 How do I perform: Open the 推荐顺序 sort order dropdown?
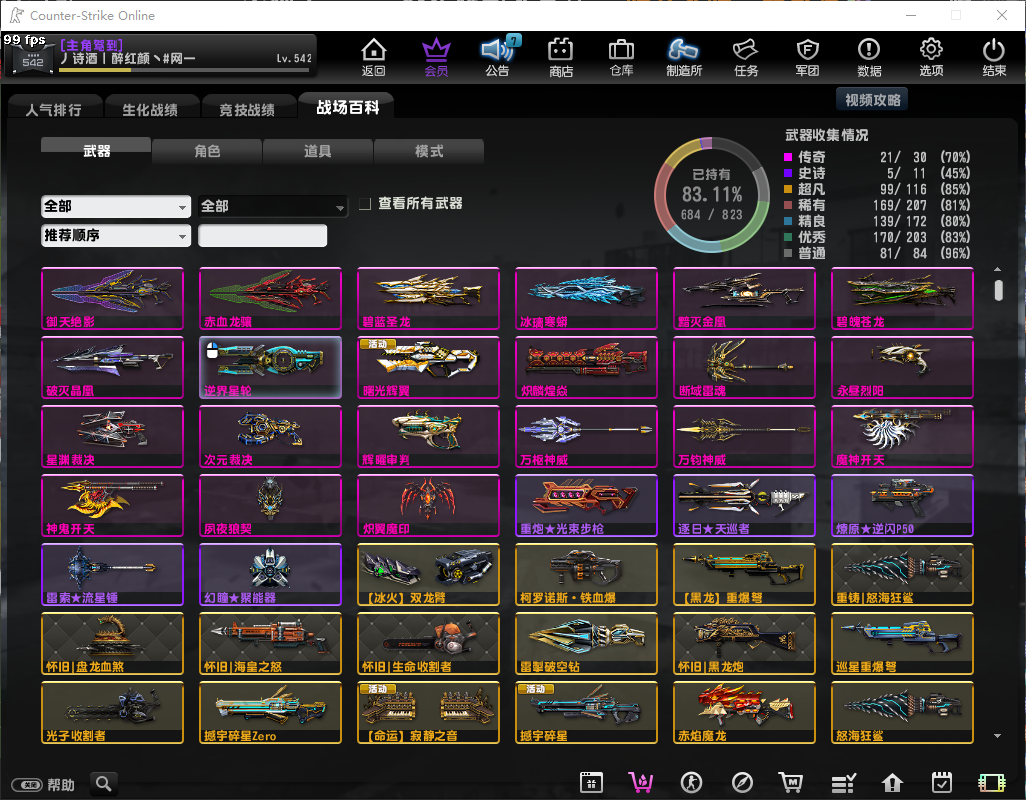pyautogui.click(x=116, y=235)
